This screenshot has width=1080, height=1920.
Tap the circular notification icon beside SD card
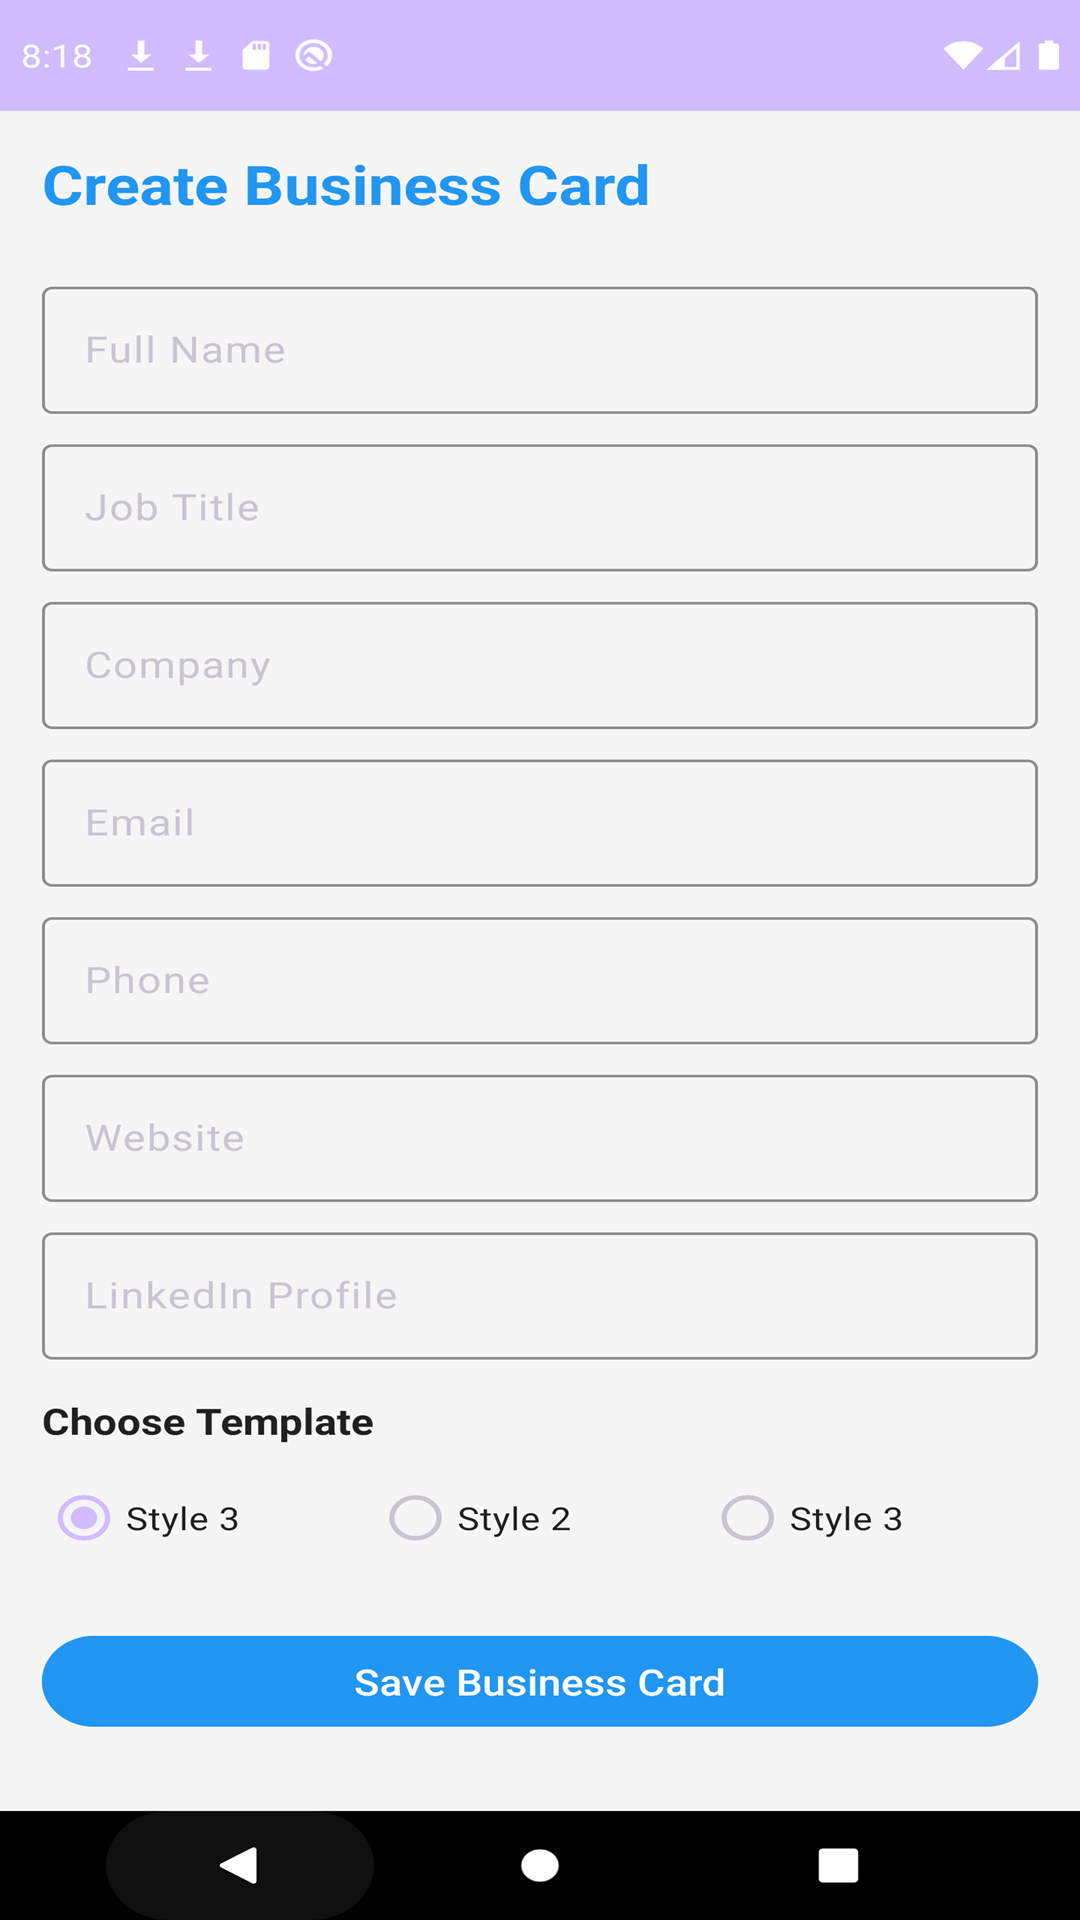[314, 56]
